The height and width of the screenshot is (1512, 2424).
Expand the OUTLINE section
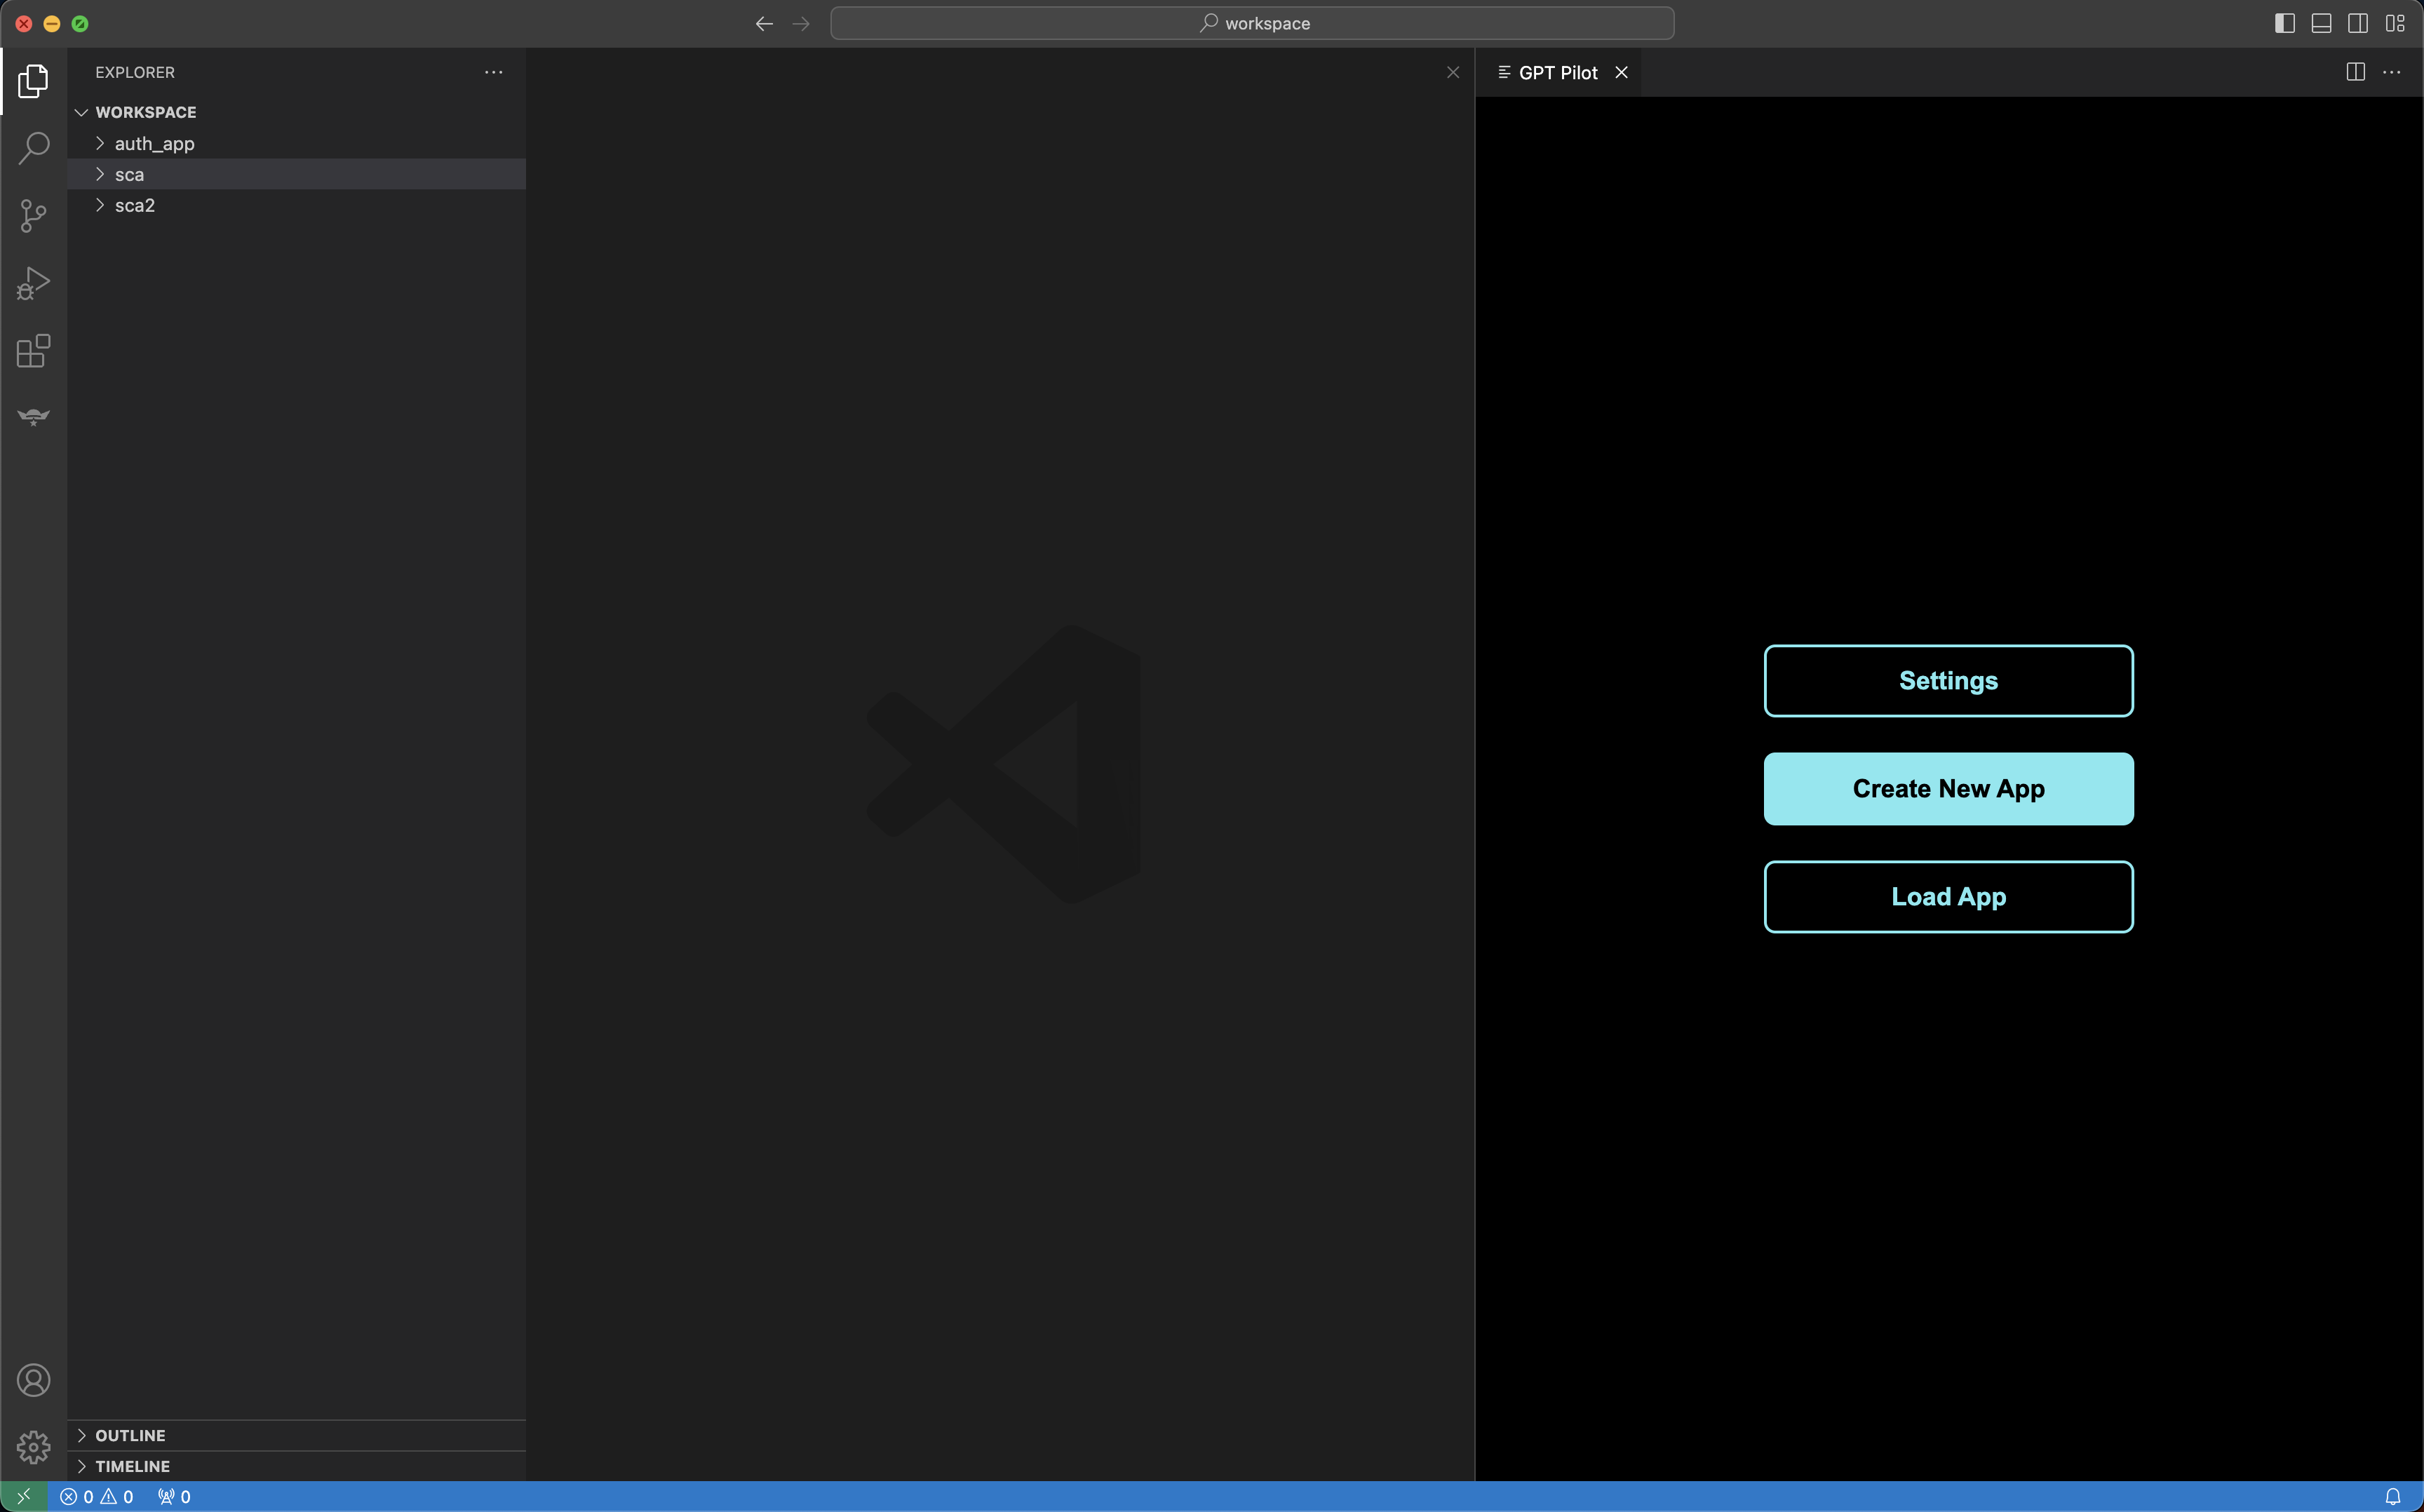[130, 1435]
